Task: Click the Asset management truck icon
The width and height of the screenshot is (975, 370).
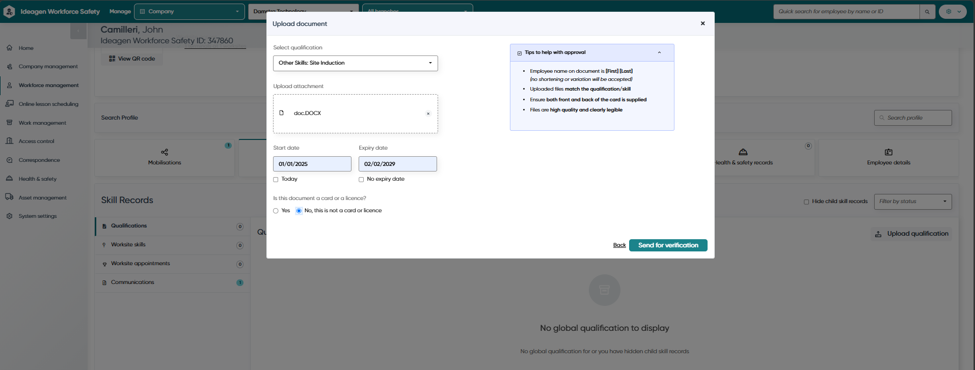Action: (x=9, y=197)
